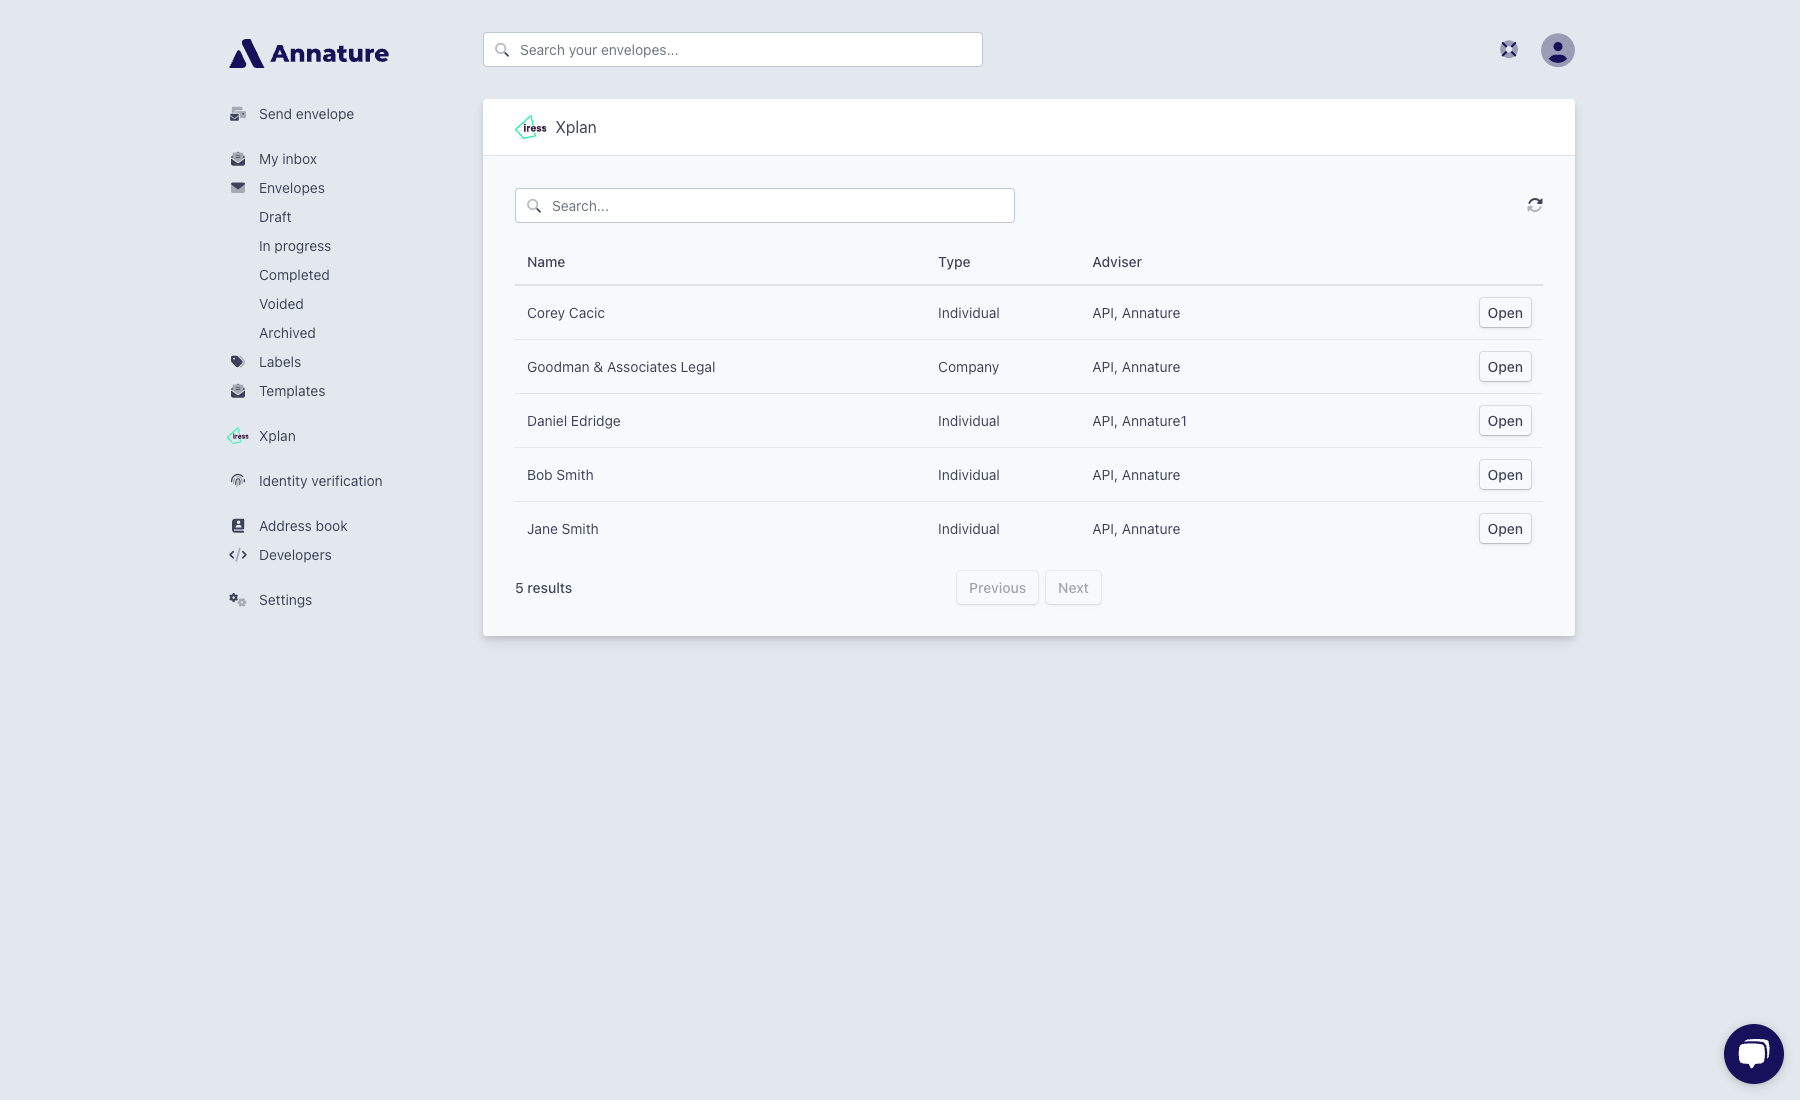Click the Identity verification fingerprint icon
Viewport: 1800px width, 1100px height.
pyautogui.click(x=238, y=481)
